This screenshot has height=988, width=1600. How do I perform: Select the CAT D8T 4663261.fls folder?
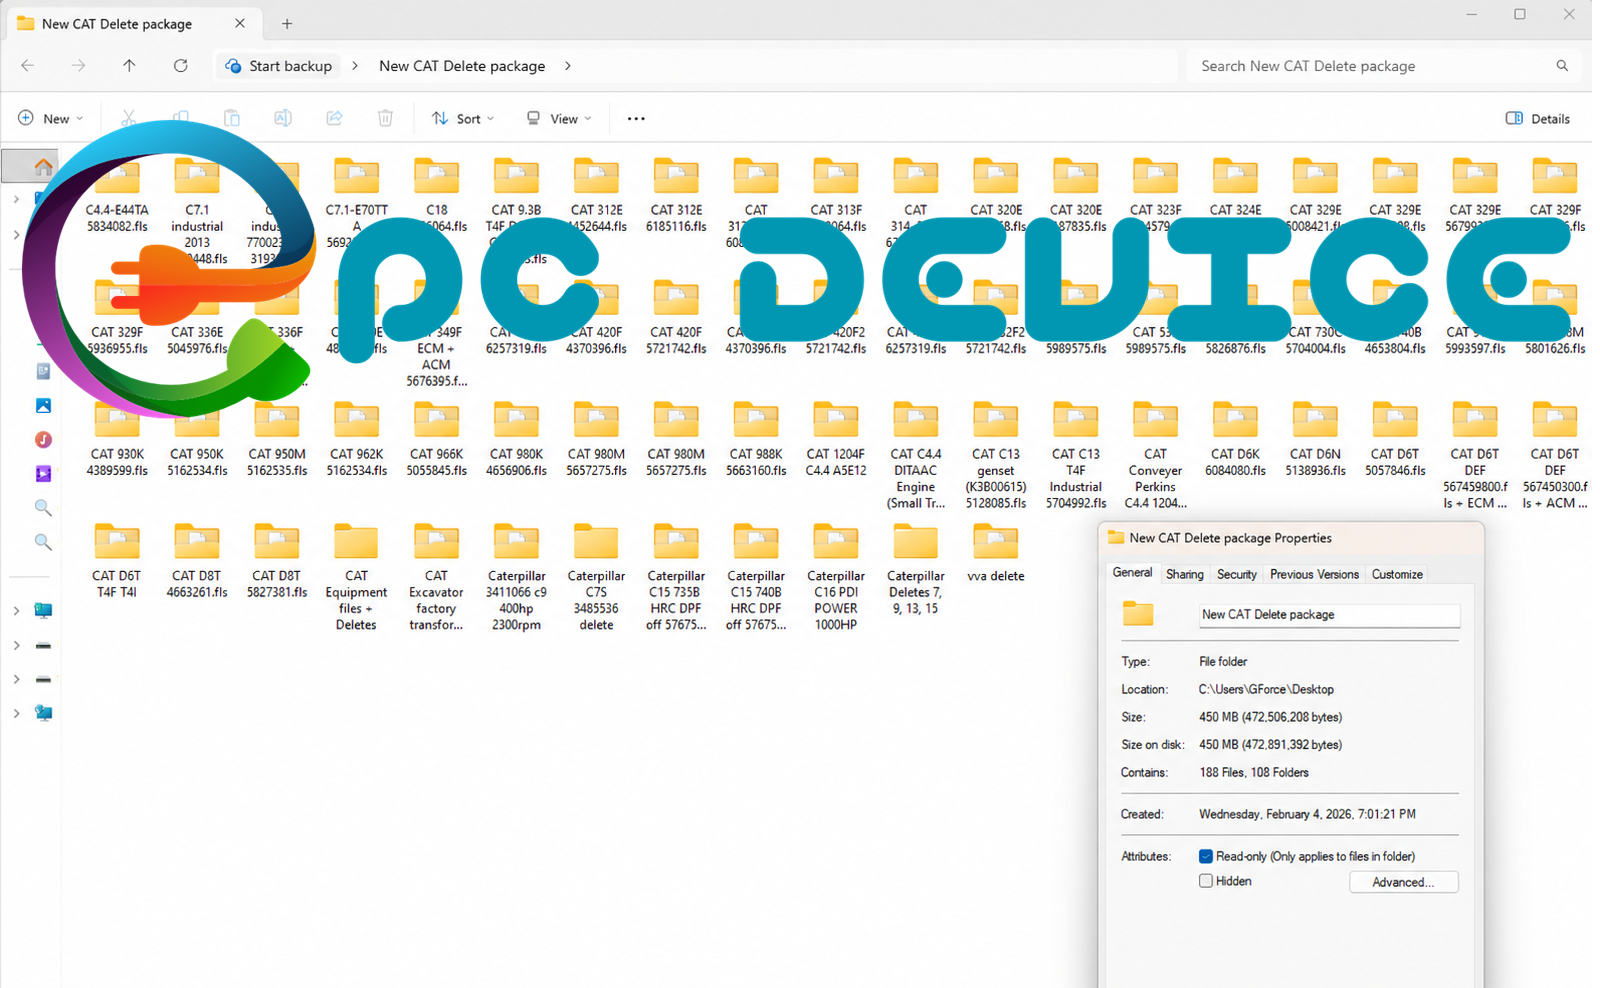click(x=197, y=561)
